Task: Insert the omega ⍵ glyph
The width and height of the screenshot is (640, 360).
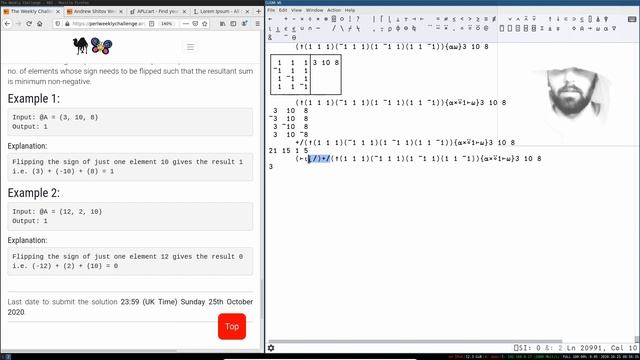Action: click(x=598, y=29)
